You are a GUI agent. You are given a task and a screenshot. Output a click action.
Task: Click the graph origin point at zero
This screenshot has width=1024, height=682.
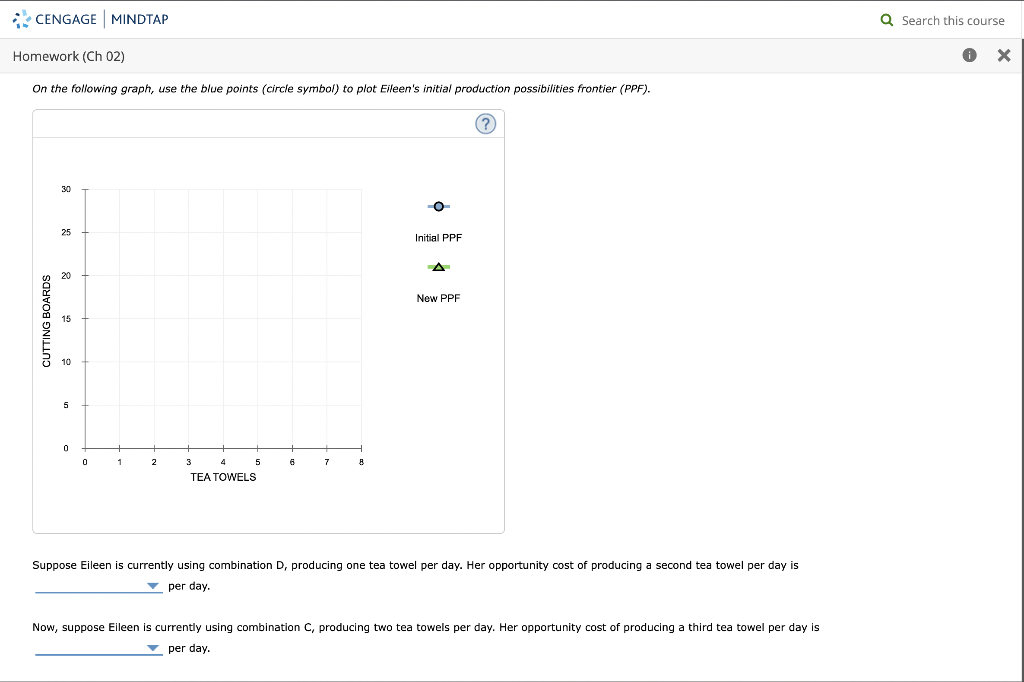point(85,448)
